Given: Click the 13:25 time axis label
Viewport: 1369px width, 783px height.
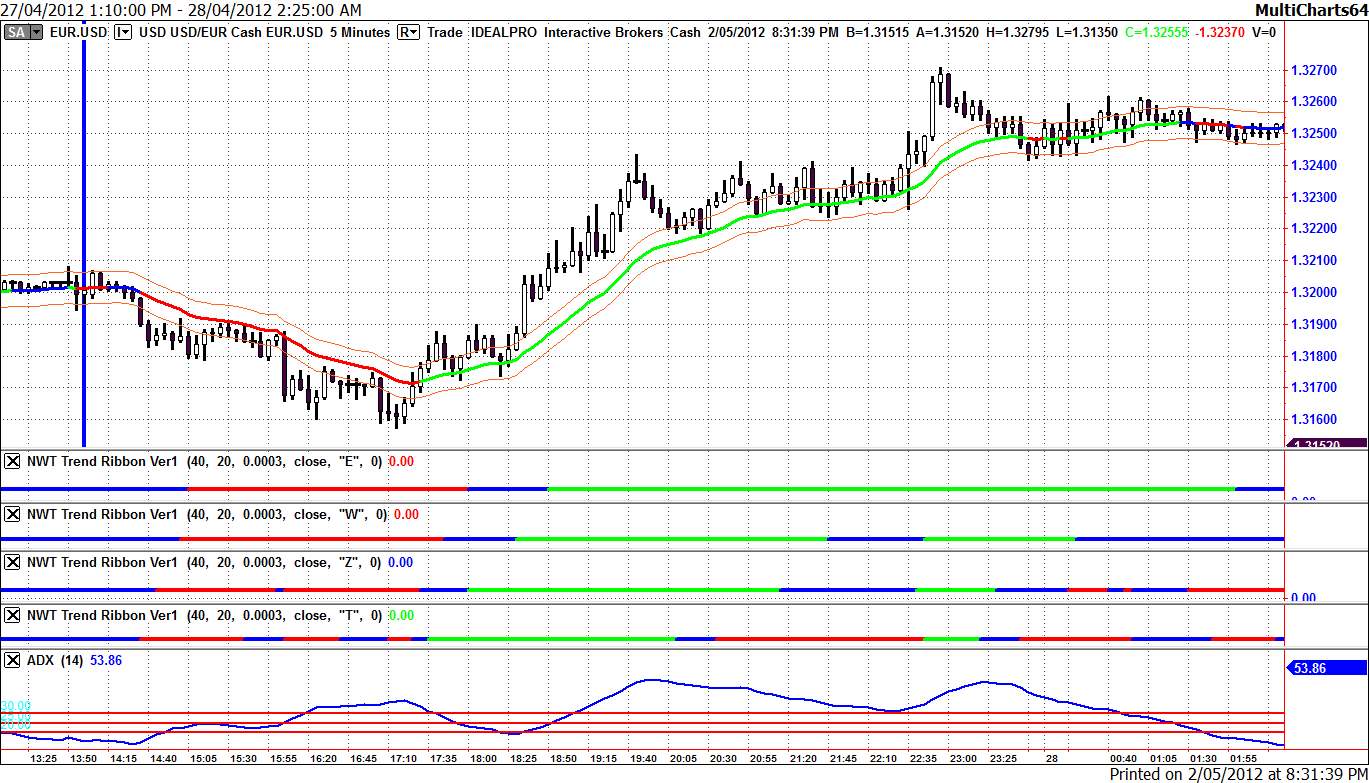Looking at the screenshot, I should pyautogui.click(x=44, y=759).
